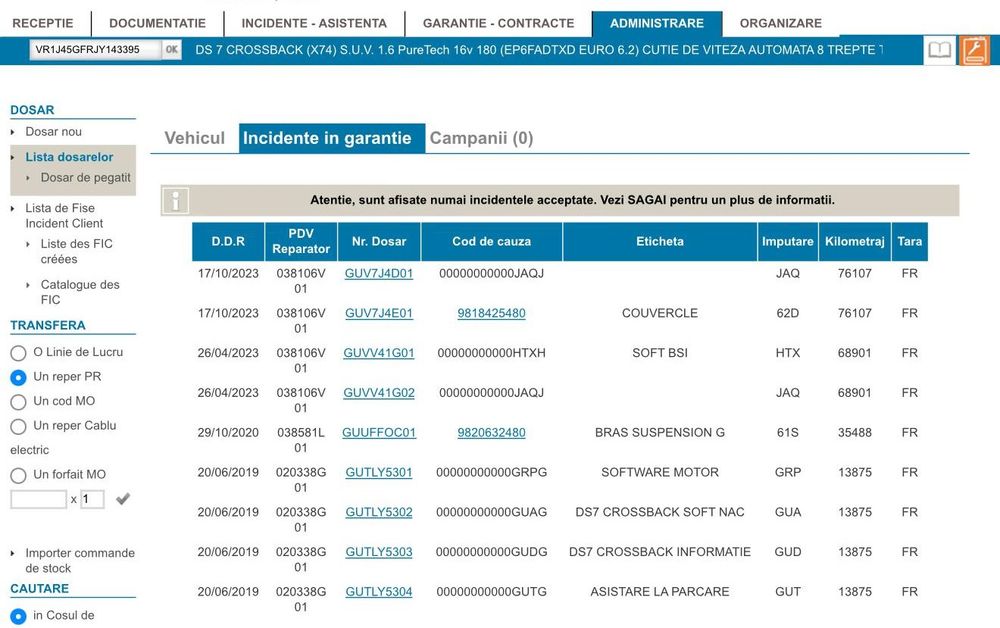1000x628 pixels.
Task: Click 'Dosar de pegatit' sidebar item
Action: pos(85,178)
